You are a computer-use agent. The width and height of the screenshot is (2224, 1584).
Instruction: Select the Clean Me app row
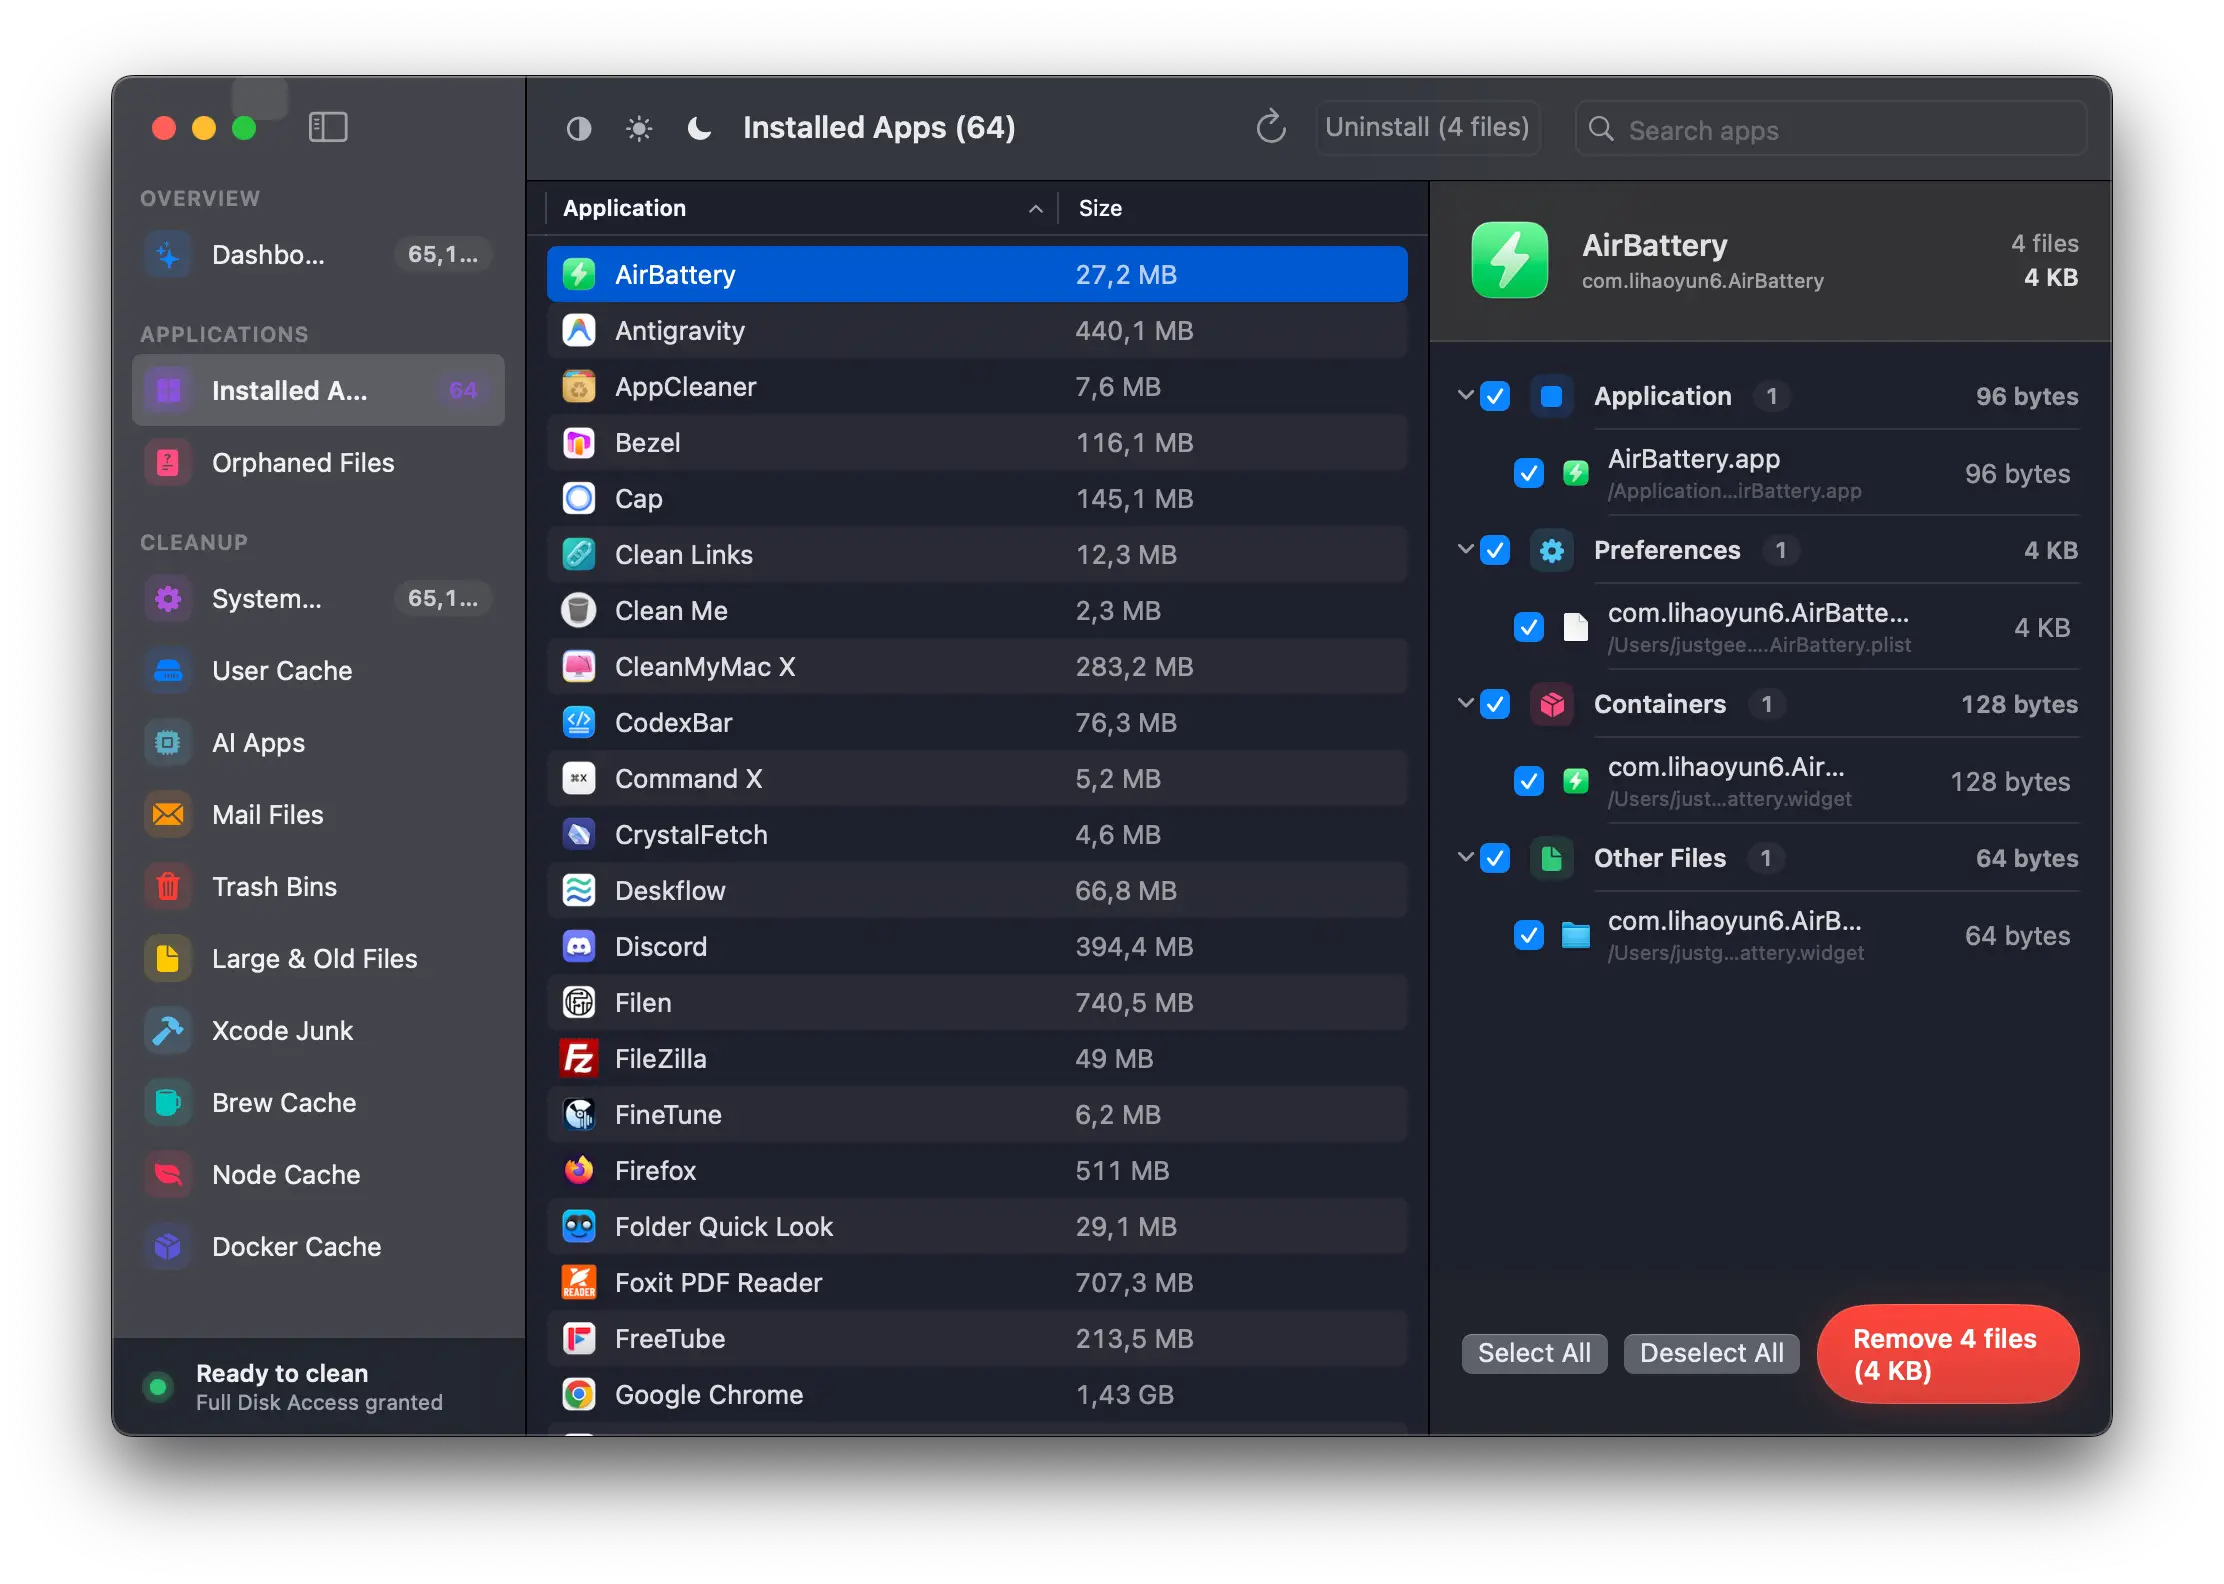tap(977, 610)
